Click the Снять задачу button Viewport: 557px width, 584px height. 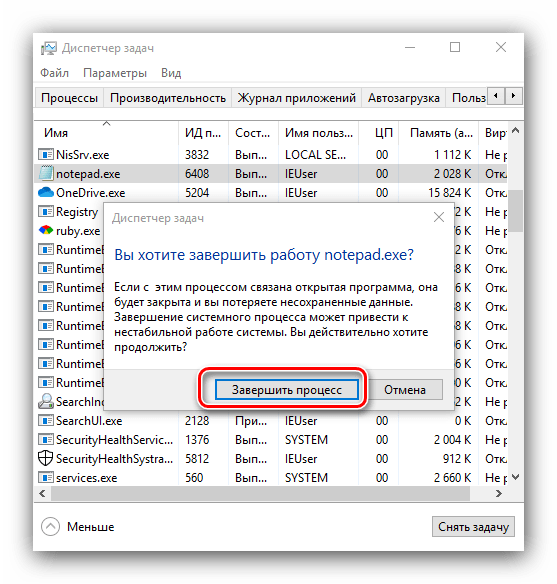tap(473, 527)
